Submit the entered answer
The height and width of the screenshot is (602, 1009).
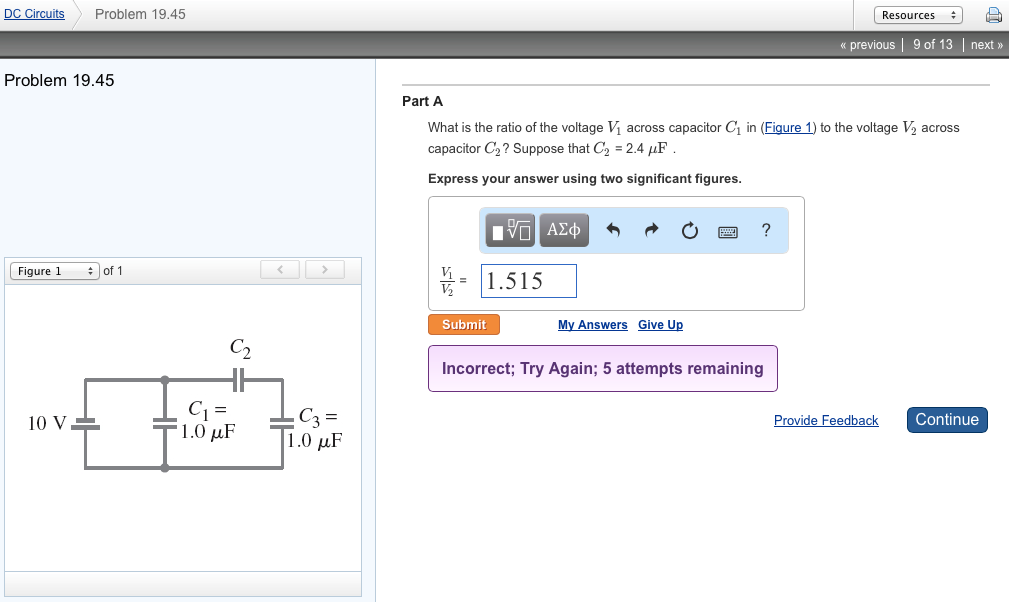pos(463,324)
